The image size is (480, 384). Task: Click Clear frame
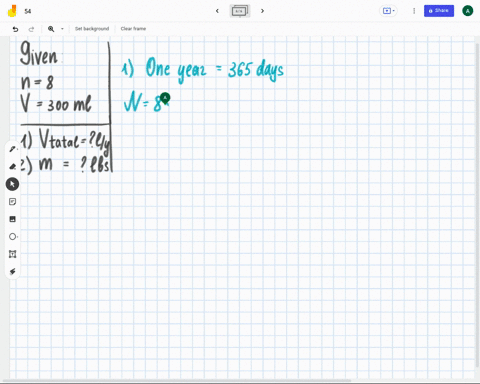(133, 29)
